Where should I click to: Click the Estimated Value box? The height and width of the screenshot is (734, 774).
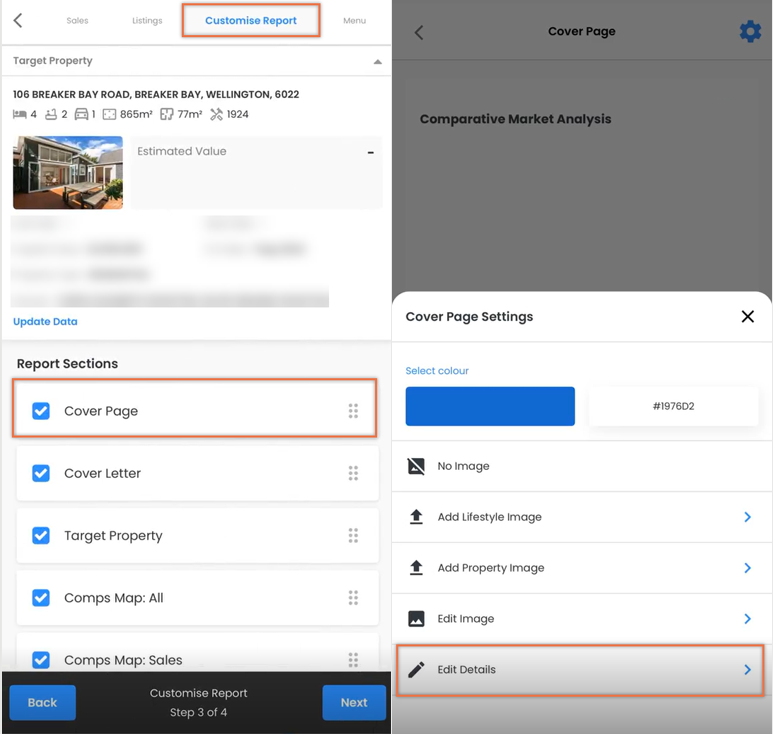[256, 172]
